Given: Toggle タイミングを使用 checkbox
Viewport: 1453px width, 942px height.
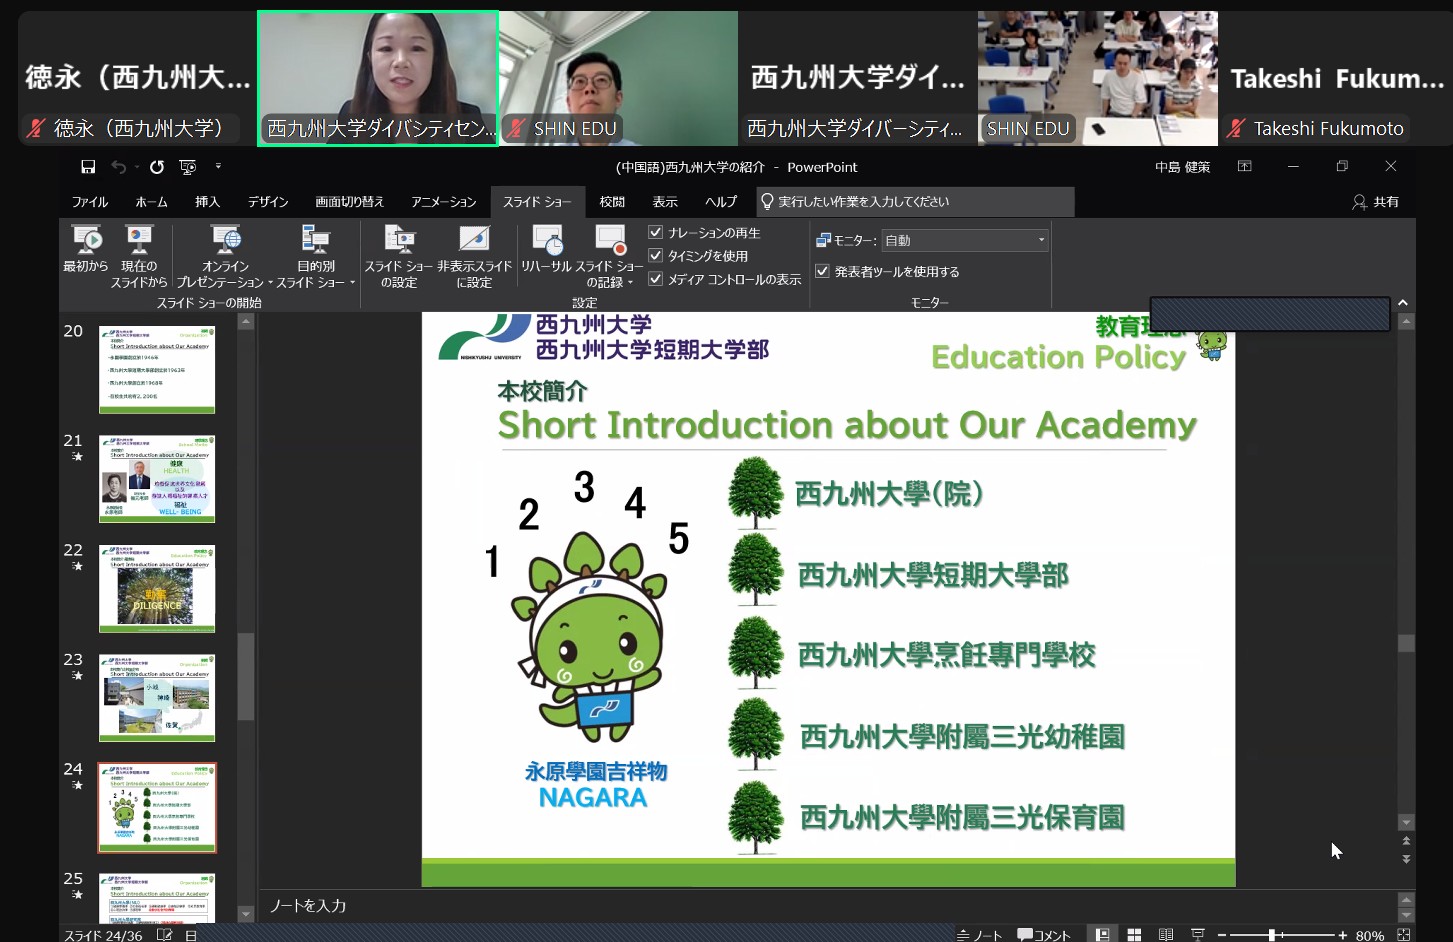Looking at the screenshot, I should [656, 256].
